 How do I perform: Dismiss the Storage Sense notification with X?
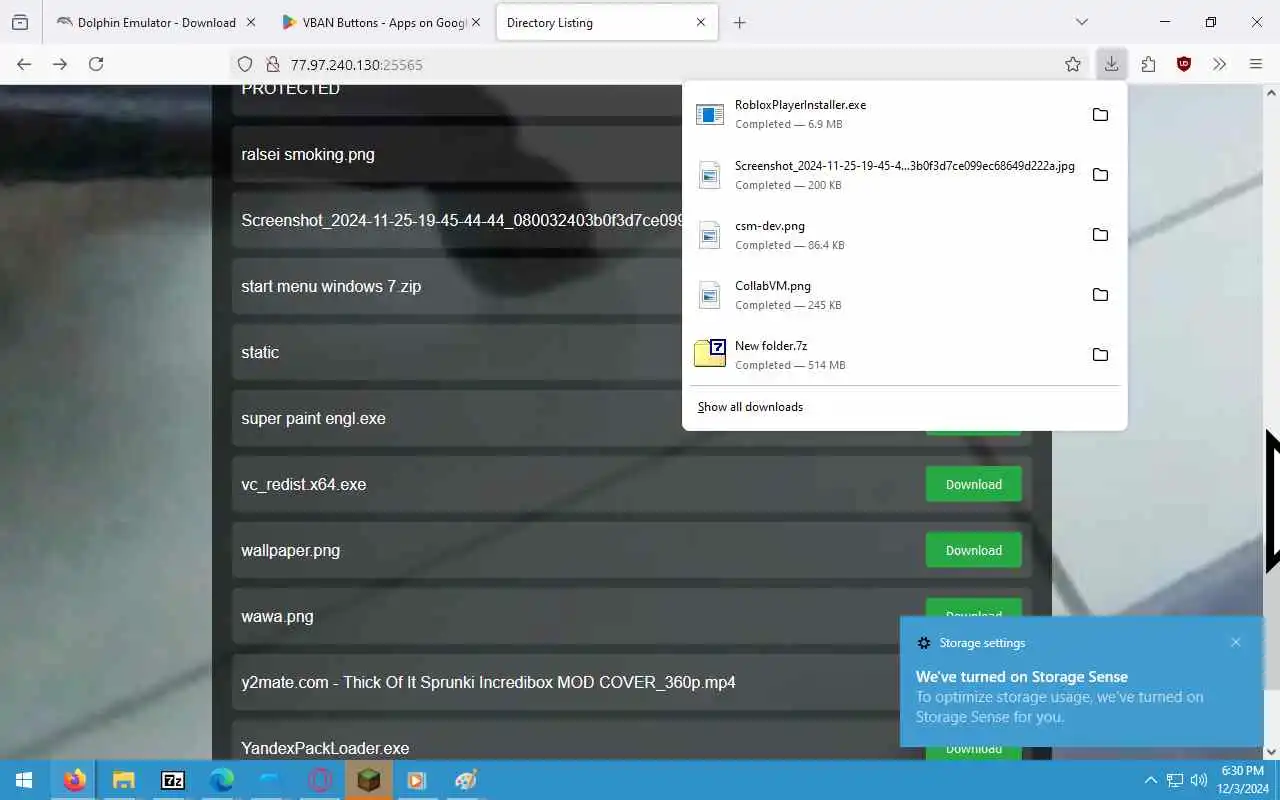1236,642
